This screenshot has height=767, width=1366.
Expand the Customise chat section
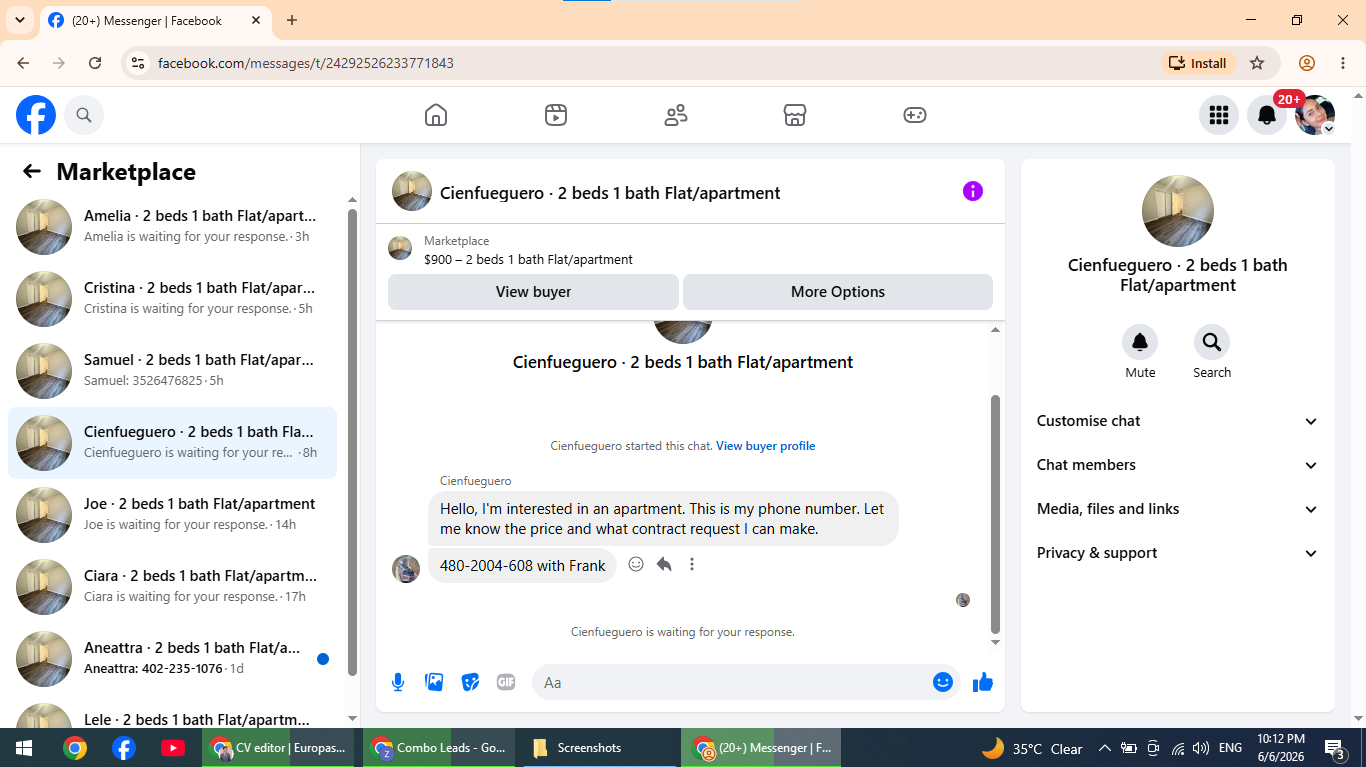1178,421
